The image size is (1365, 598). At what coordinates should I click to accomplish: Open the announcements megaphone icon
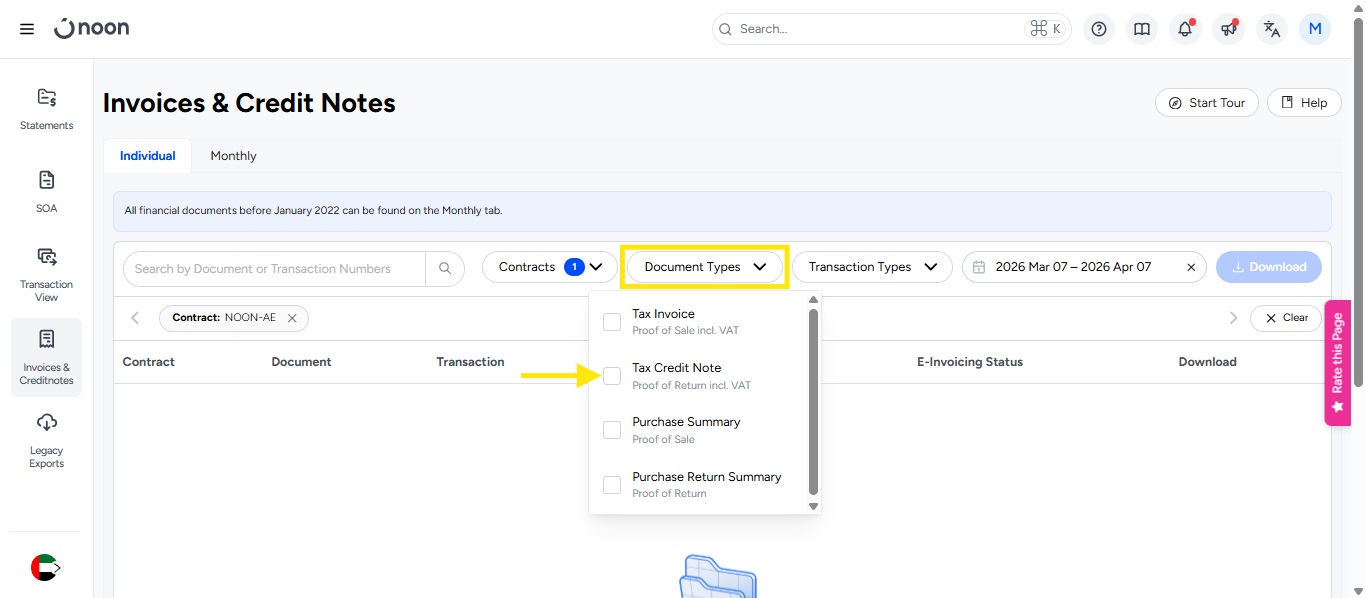click(1228, 29)
